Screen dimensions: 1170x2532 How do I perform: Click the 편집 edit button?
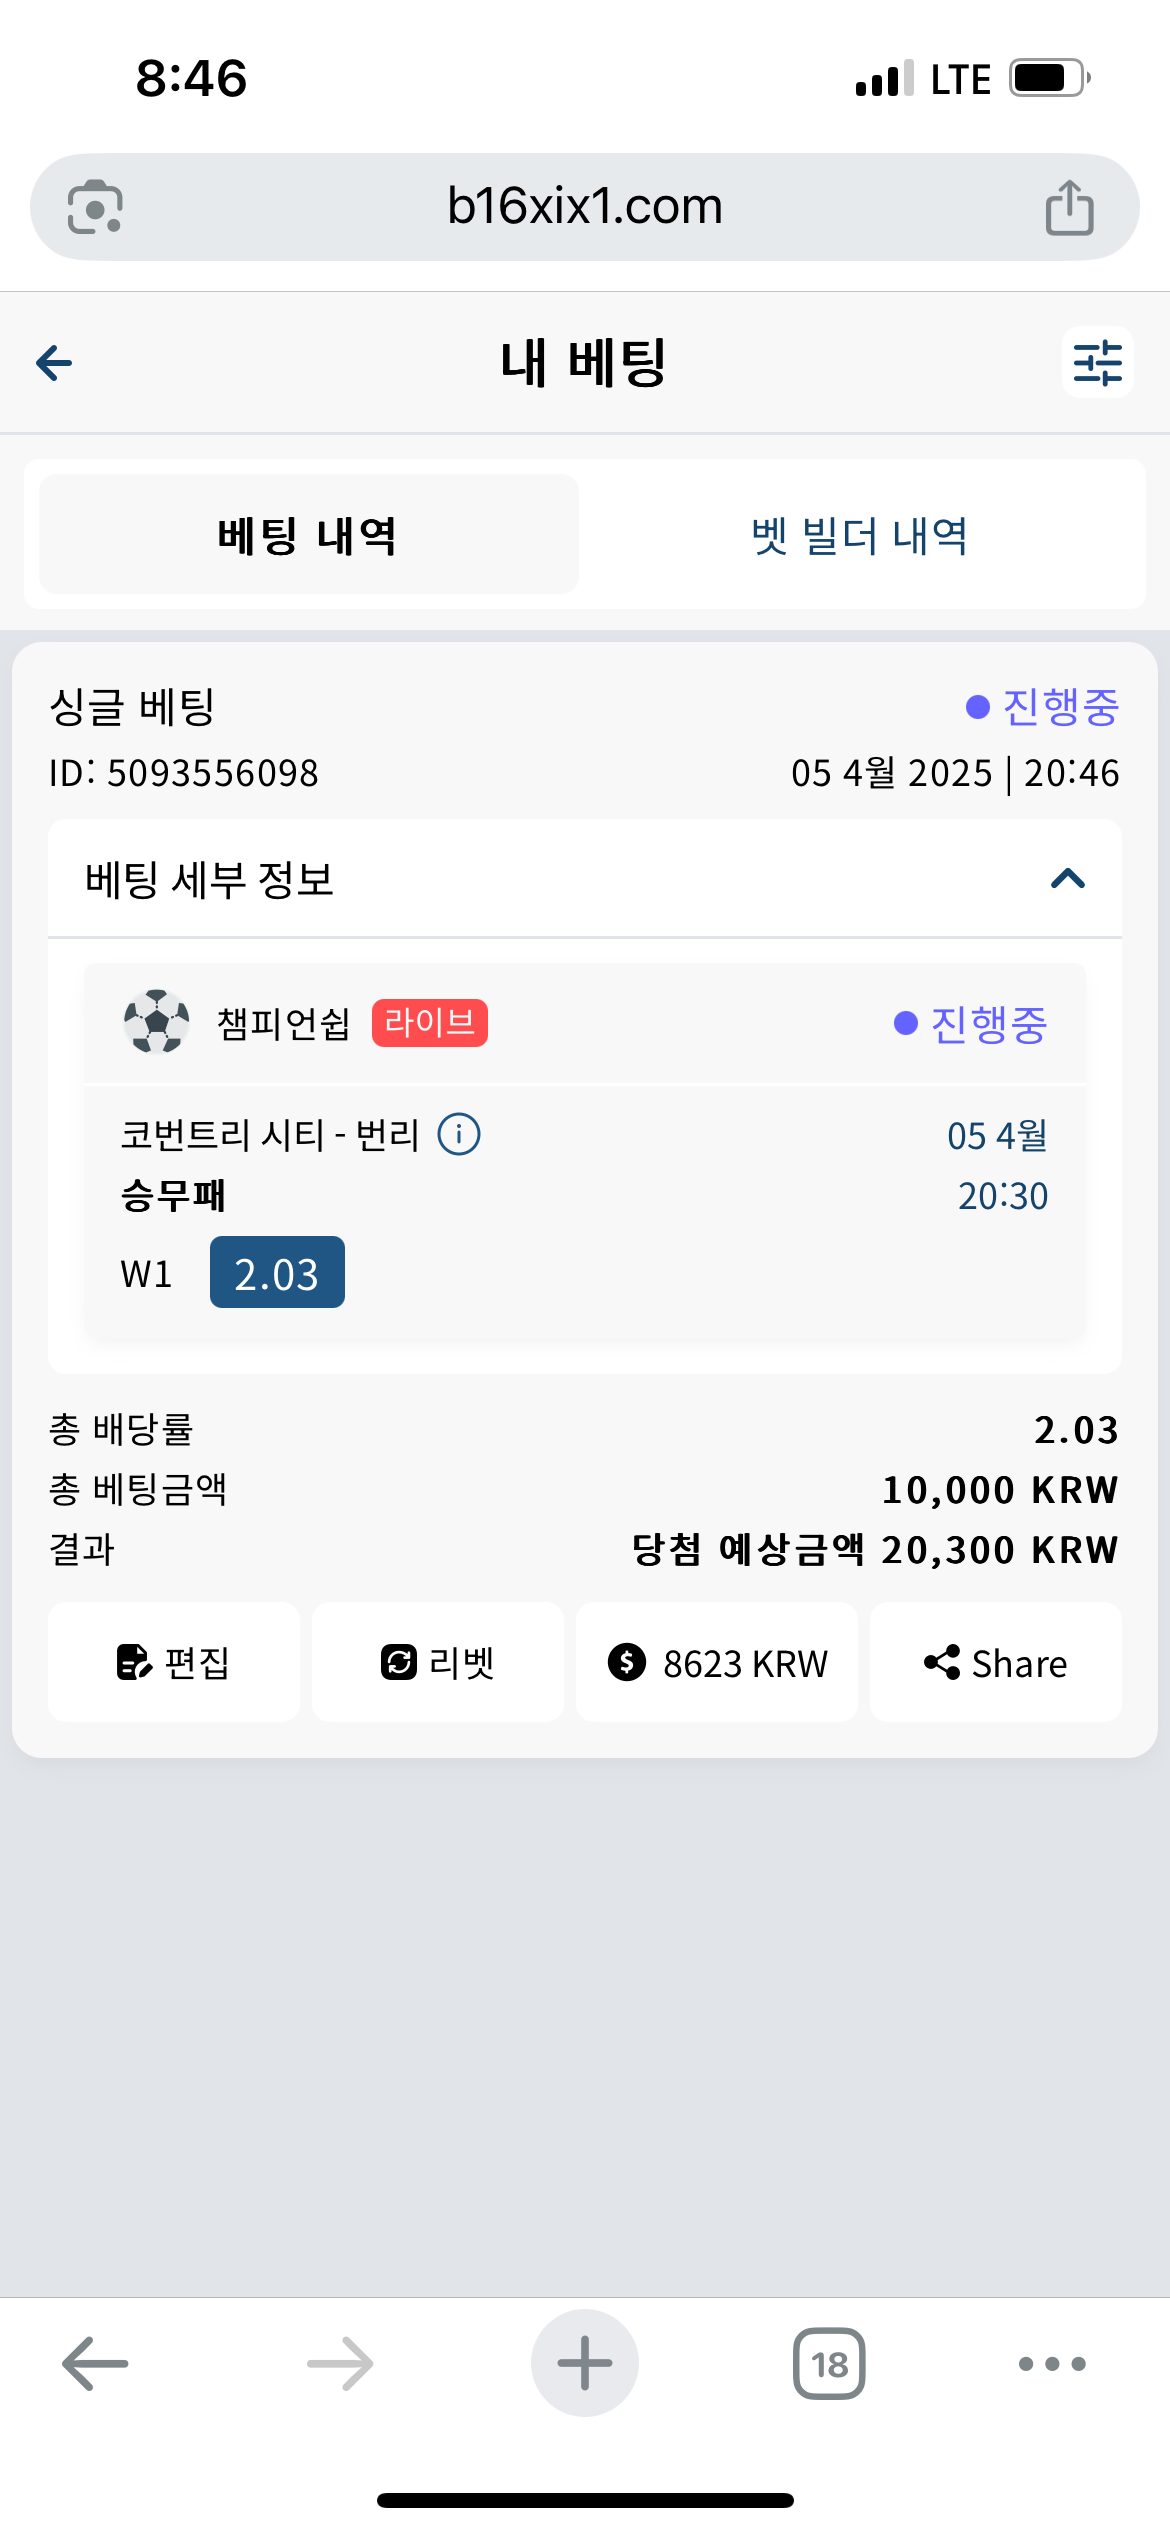174,1663
